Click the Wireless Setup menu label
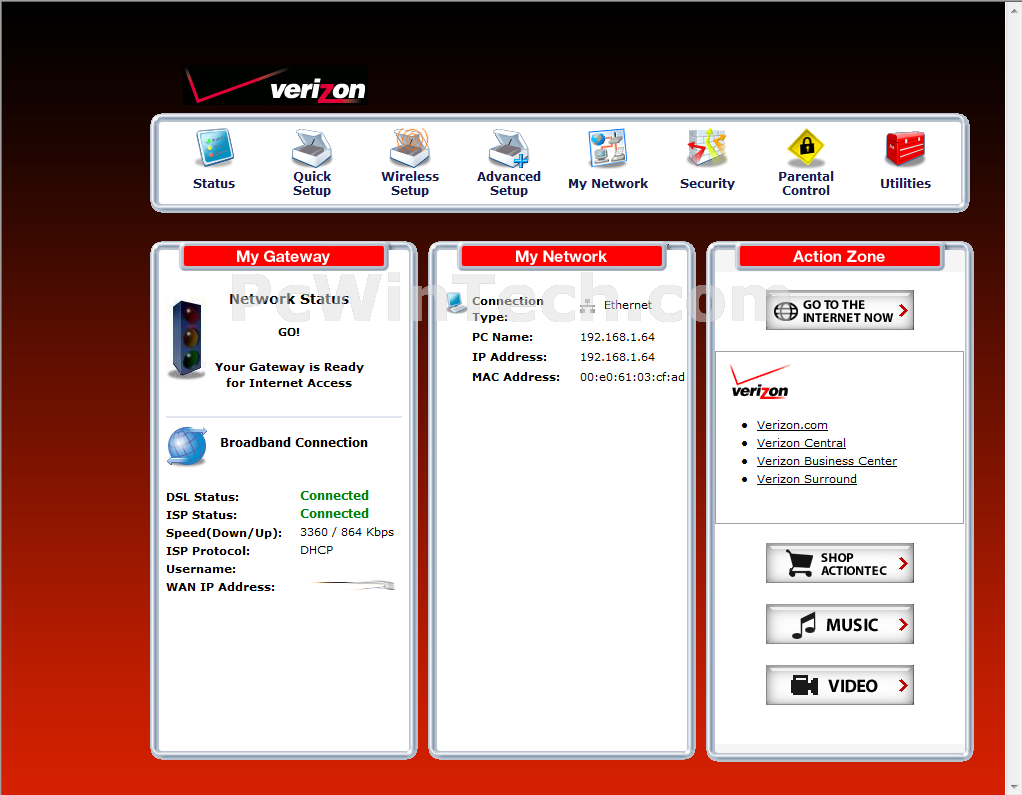Viewport: 1022px width, 795px height. pyautogui.click(x=410, y=184)
